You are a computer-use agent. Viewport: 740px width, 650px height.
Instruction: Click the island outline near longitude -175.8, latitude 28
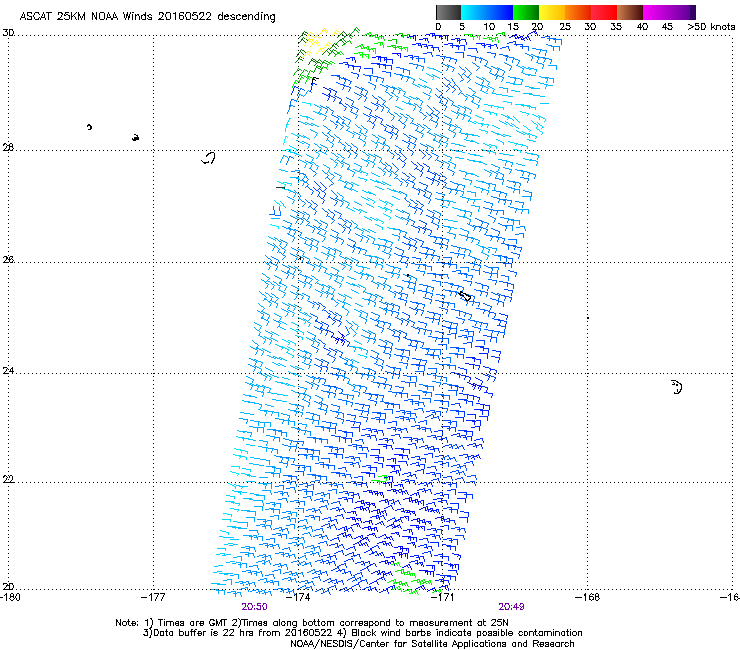click(209, 158)
